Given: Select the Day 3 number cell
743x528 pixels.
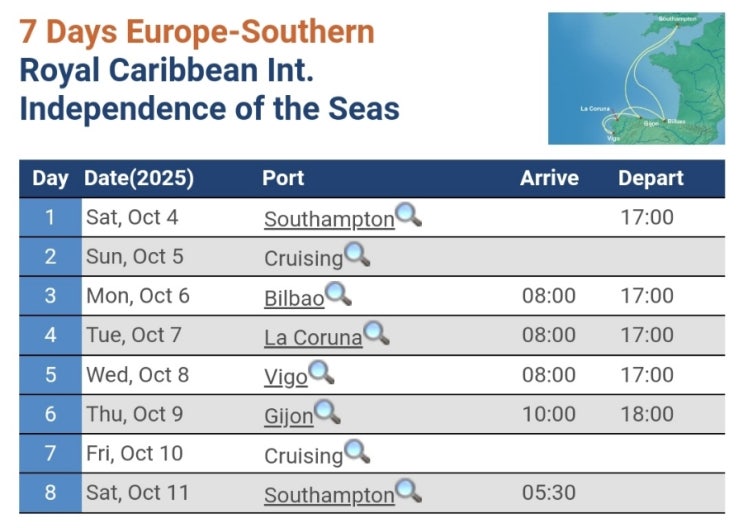Looking at the screenshot, I should pos(50,297).
